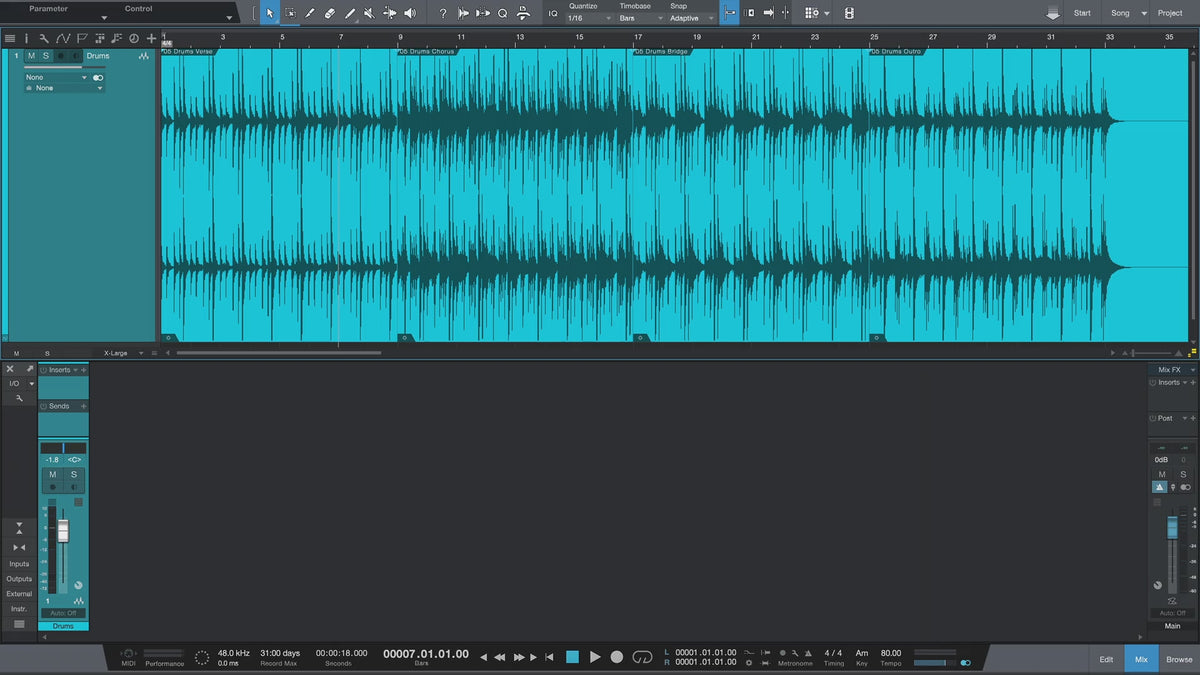This screenshot has width=1200, height=675.
Task: Open the Timebase Bars dropdown
Action: (x=639, y=18)
